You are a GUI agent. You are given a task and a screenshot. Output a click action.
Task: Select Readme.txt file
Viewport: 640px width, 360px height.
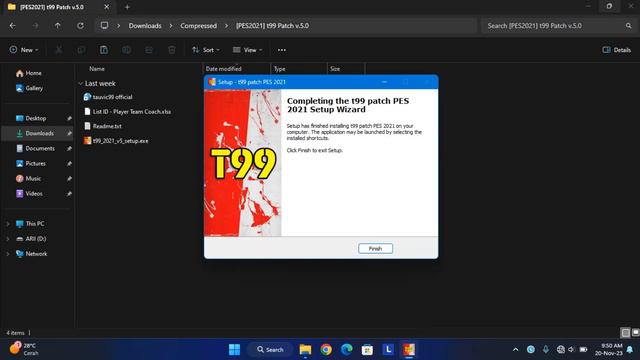coord(103,126)
